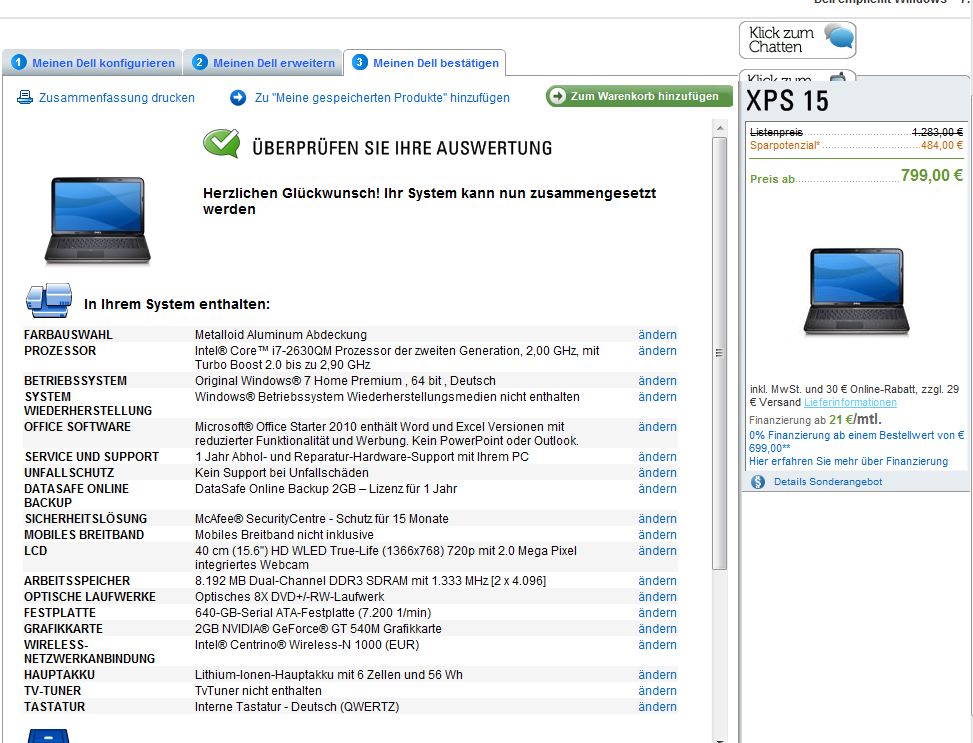Click the scrollbar up arrow in summary panel
The image size is (973, 743).
pyautogui.click(x=719, y=128)
